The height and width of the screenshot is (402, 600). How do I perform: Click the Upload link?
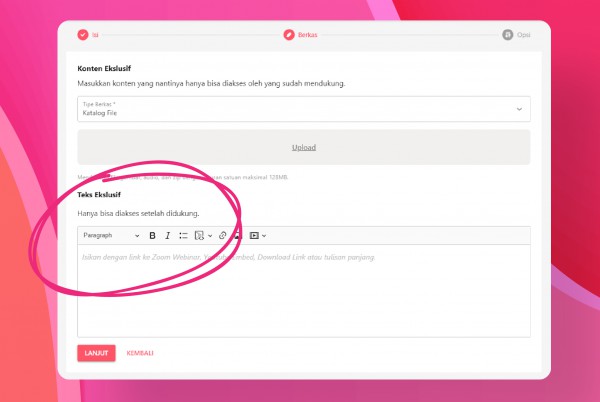tap(304, 147)
